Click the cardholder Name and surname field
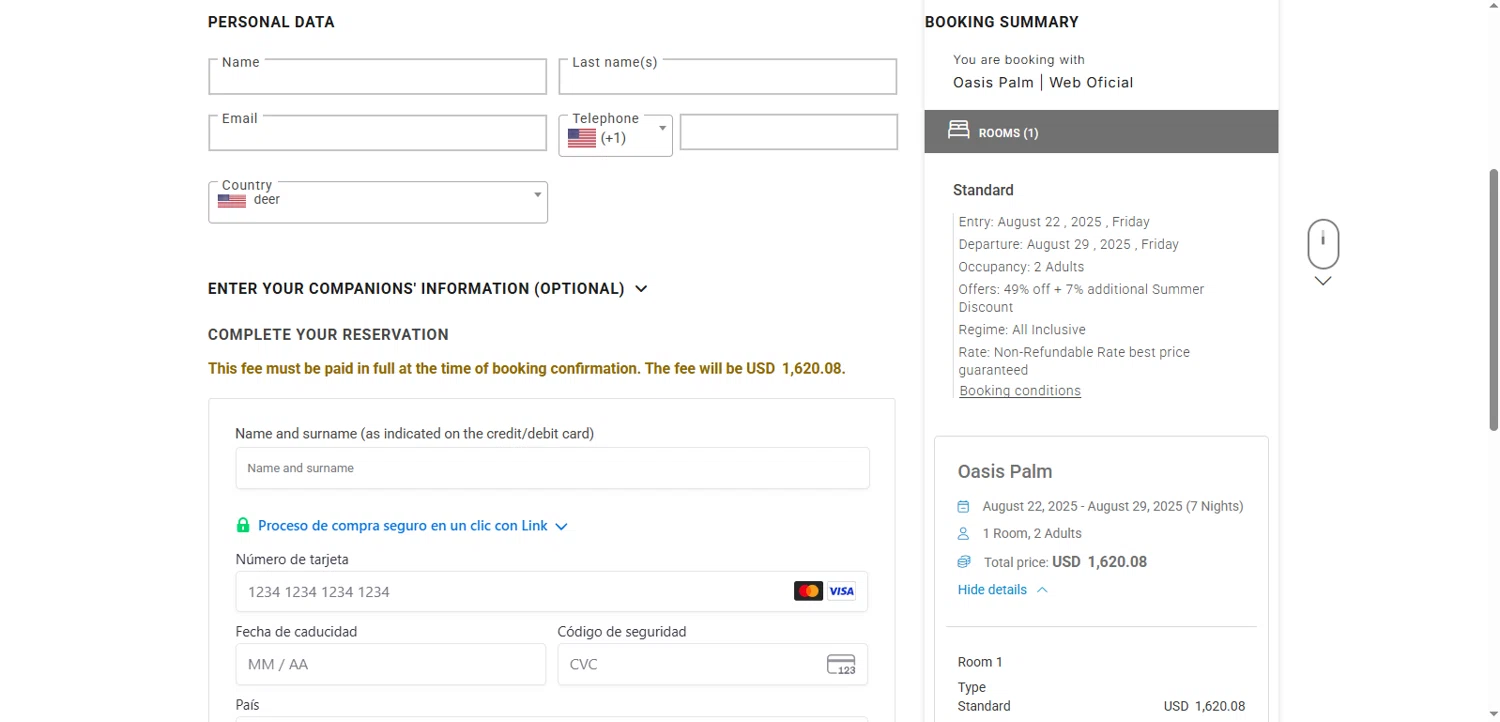1500x722 pixels. 552,468
